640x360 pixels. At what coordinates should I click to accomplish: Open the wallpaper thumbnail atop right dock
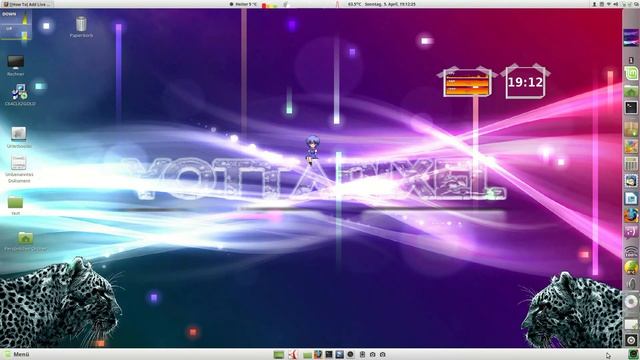(631, 38)
